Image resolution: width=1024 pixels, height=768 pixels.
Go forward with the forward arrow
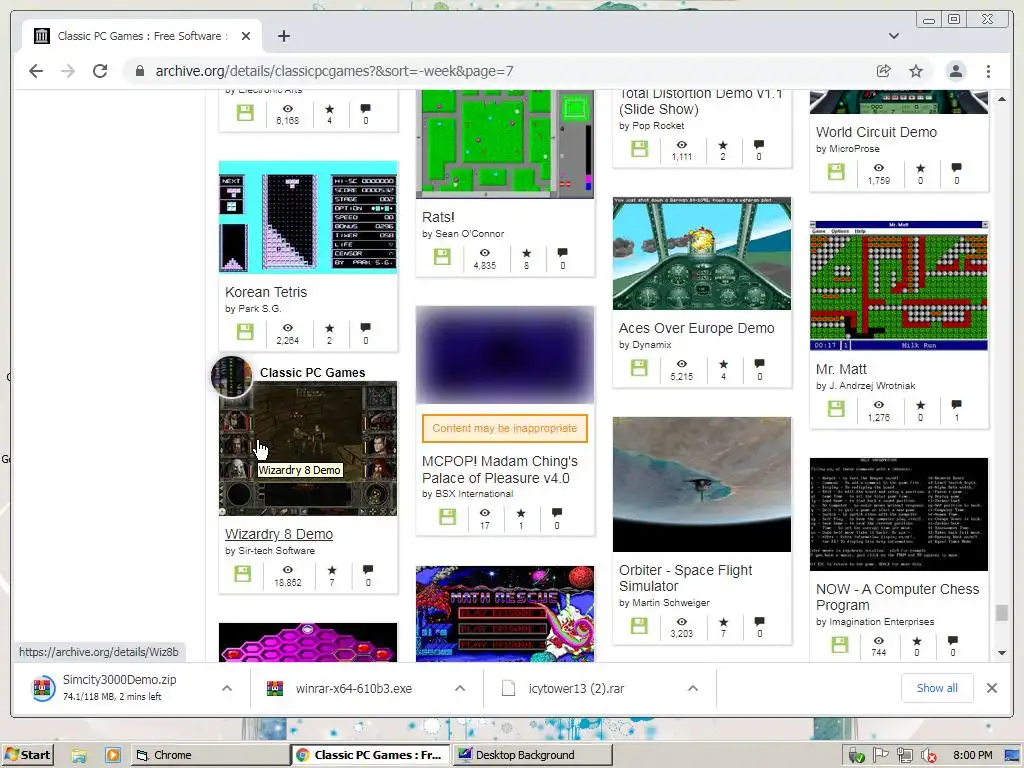[x=68, y=71]
